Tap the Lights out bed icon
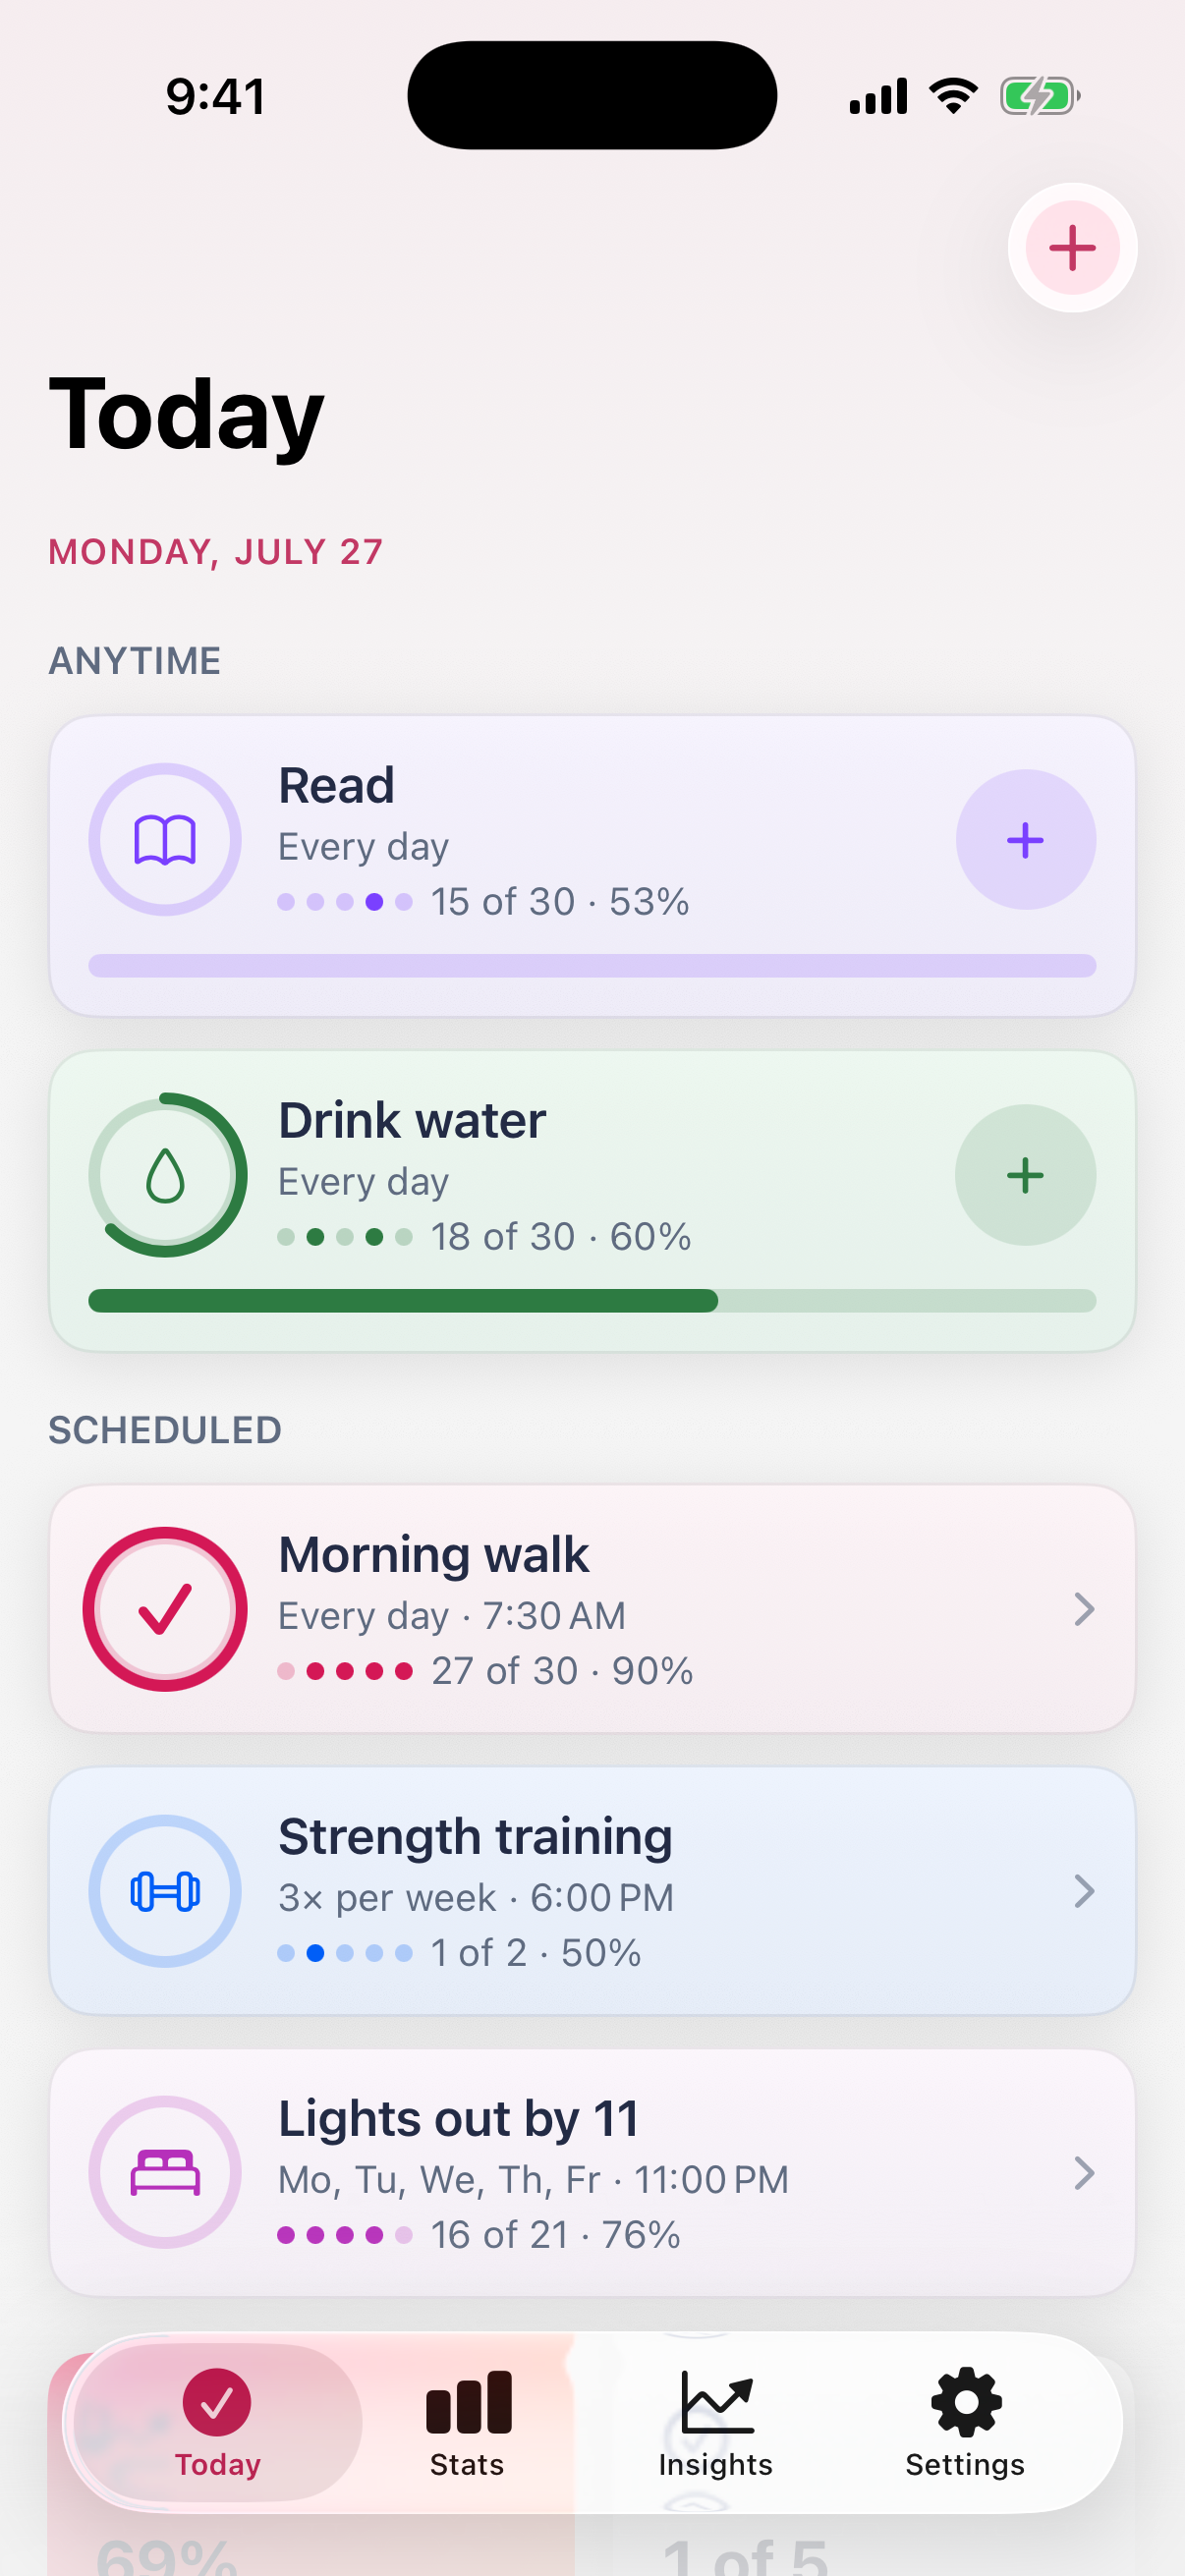The width and height of the screenshot is (1185, 2576). coord(165,2173)
